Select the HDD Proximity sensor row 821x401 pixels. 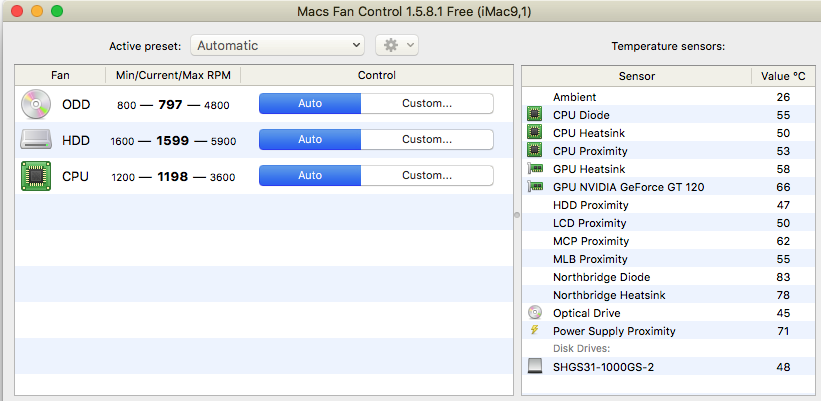[669, 205]
